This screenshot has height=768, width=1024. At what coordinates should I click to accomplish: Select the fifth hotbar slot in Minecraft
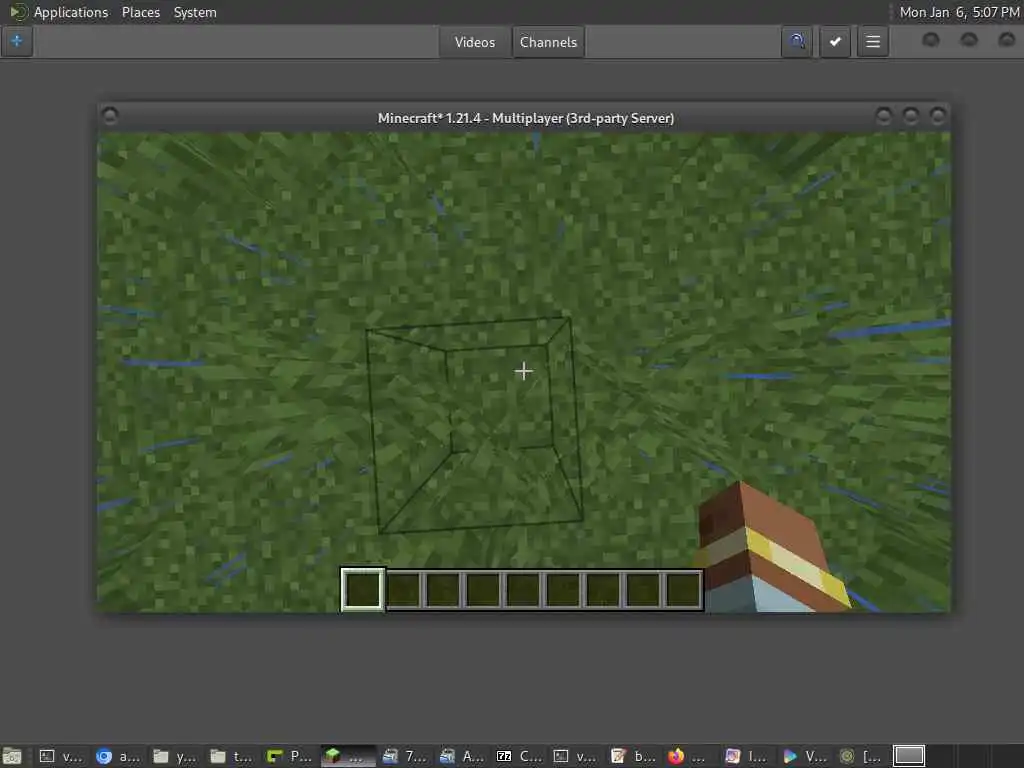pyautogui.click(x=522, y=589)
